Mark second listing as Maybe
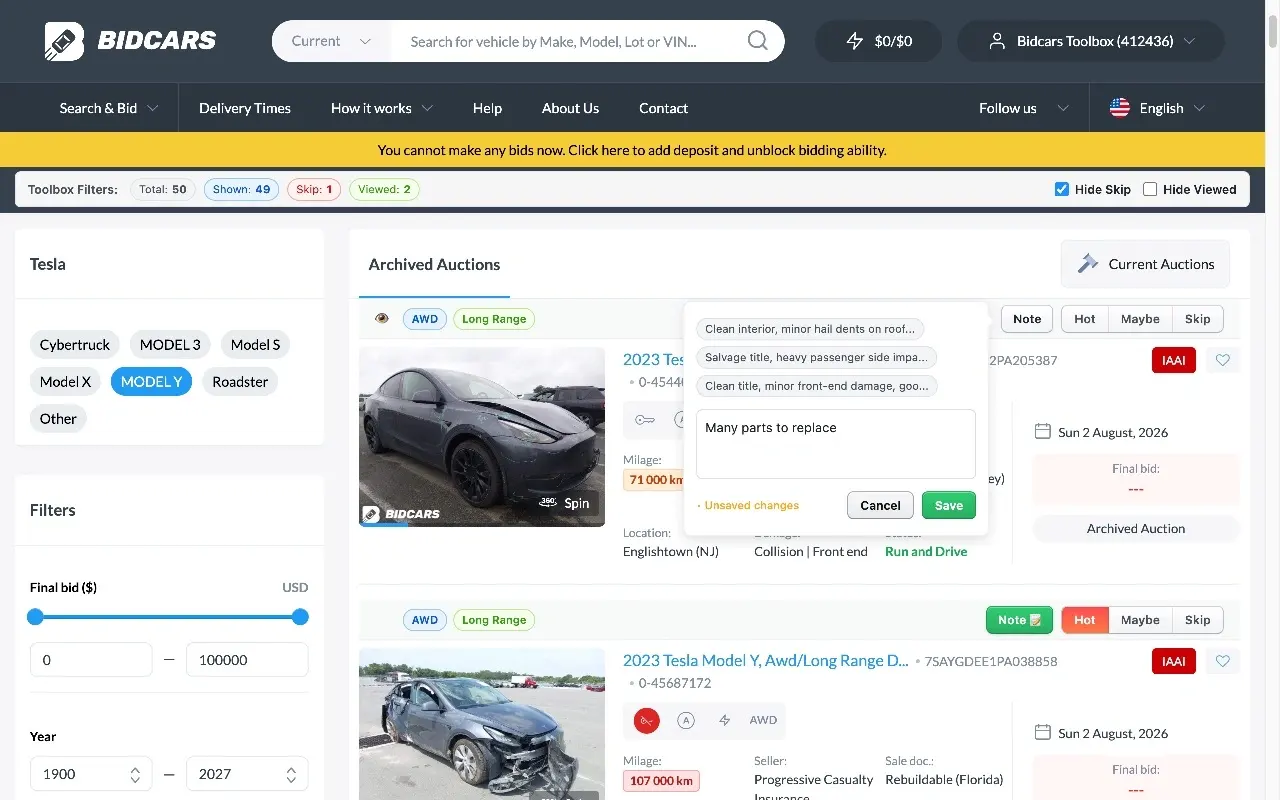This screenshot has height=800, width=1280. coord(1140,620)
